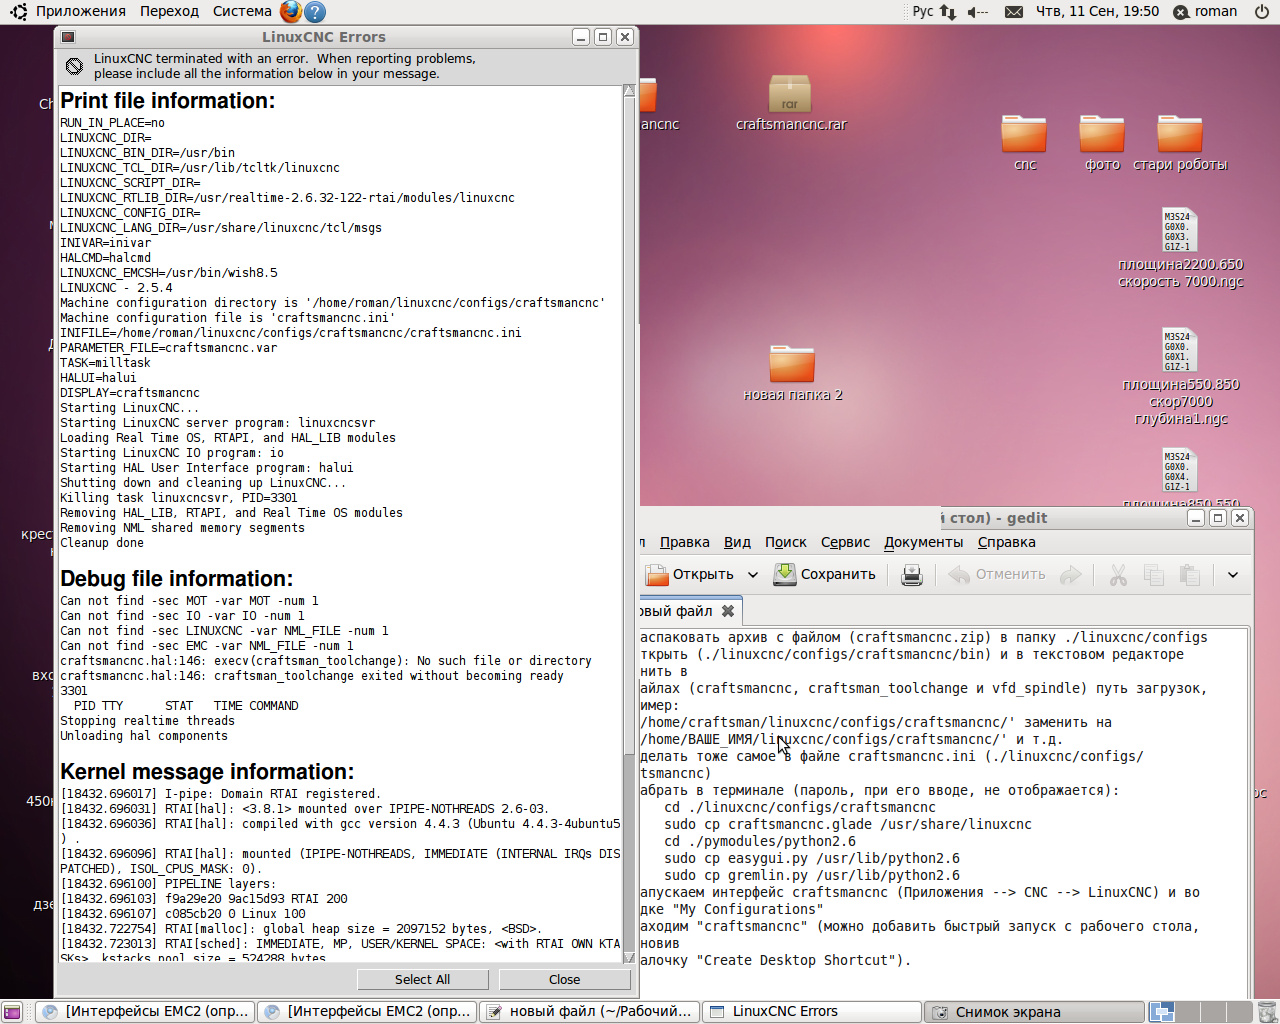The width and height of the screenshot is (1280, 1024).
Task: Click the 'PARAMETER_FILE=craftsmancnc.var' line
Action: click(x=168, y=348)
